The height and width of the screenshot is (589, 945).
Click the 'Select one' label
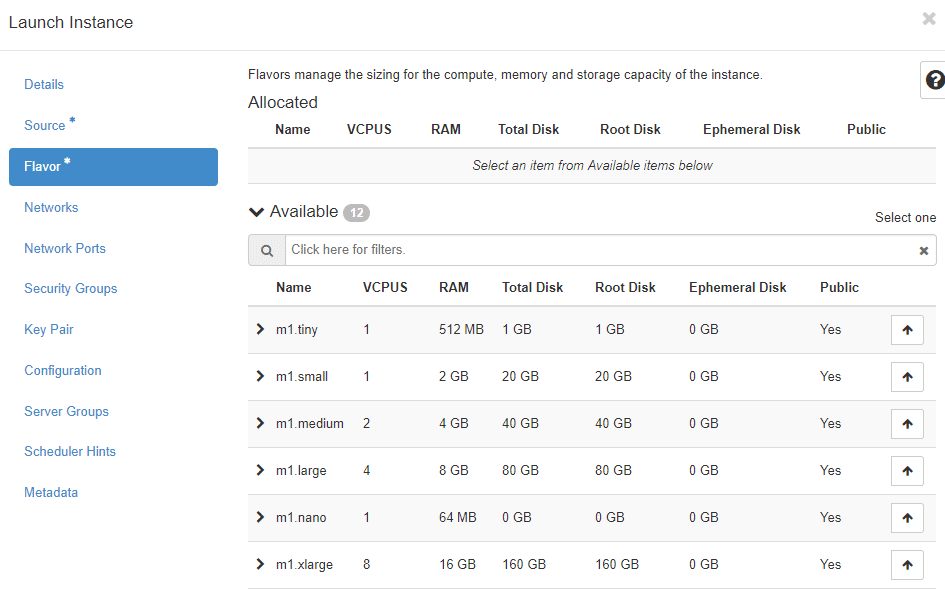(905, 218)
